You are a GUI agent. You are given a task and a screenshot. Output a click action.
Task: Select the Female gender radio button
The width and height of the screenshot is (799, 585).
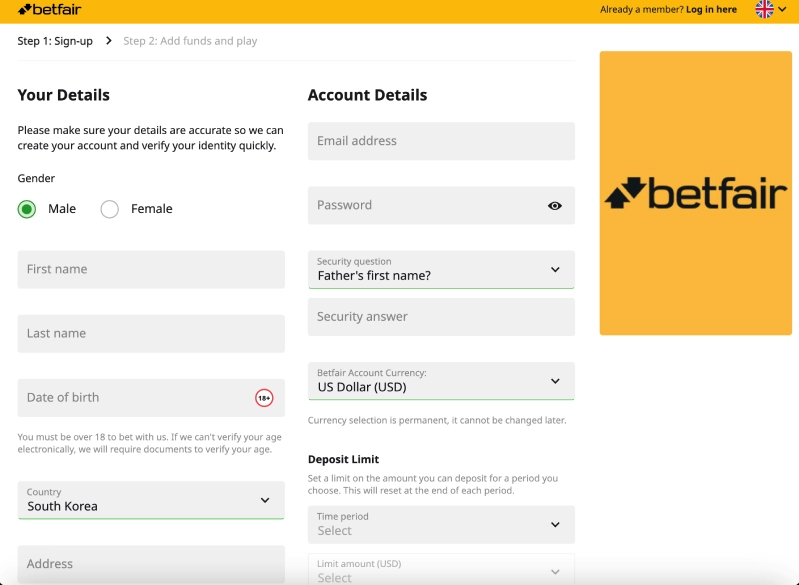(x=110, y=209)
